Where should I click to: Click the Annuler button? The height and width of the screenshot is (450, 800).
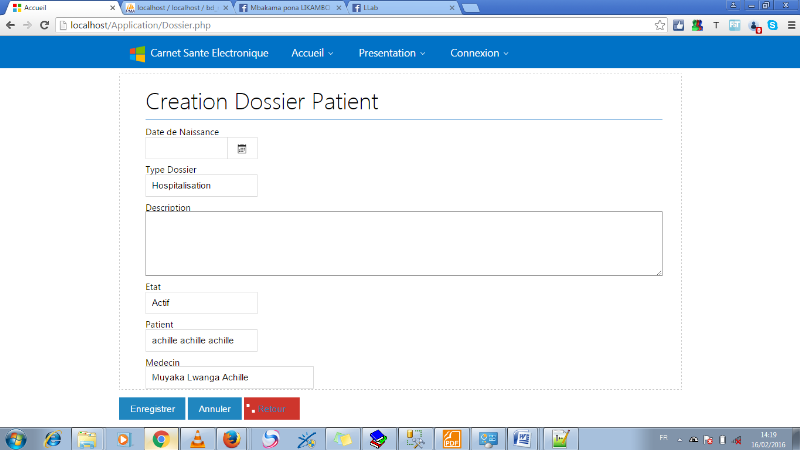(x=215, y=409)
